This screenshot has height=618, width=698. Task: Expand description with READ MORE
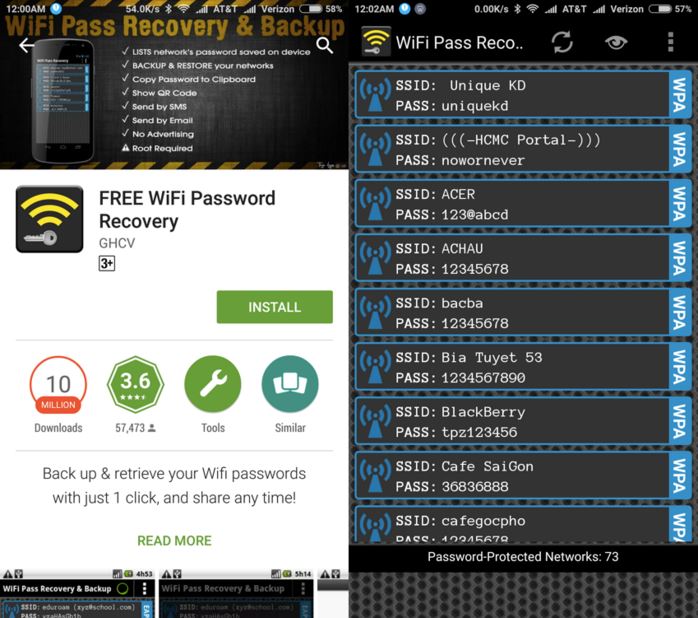[x=174, y=541]
